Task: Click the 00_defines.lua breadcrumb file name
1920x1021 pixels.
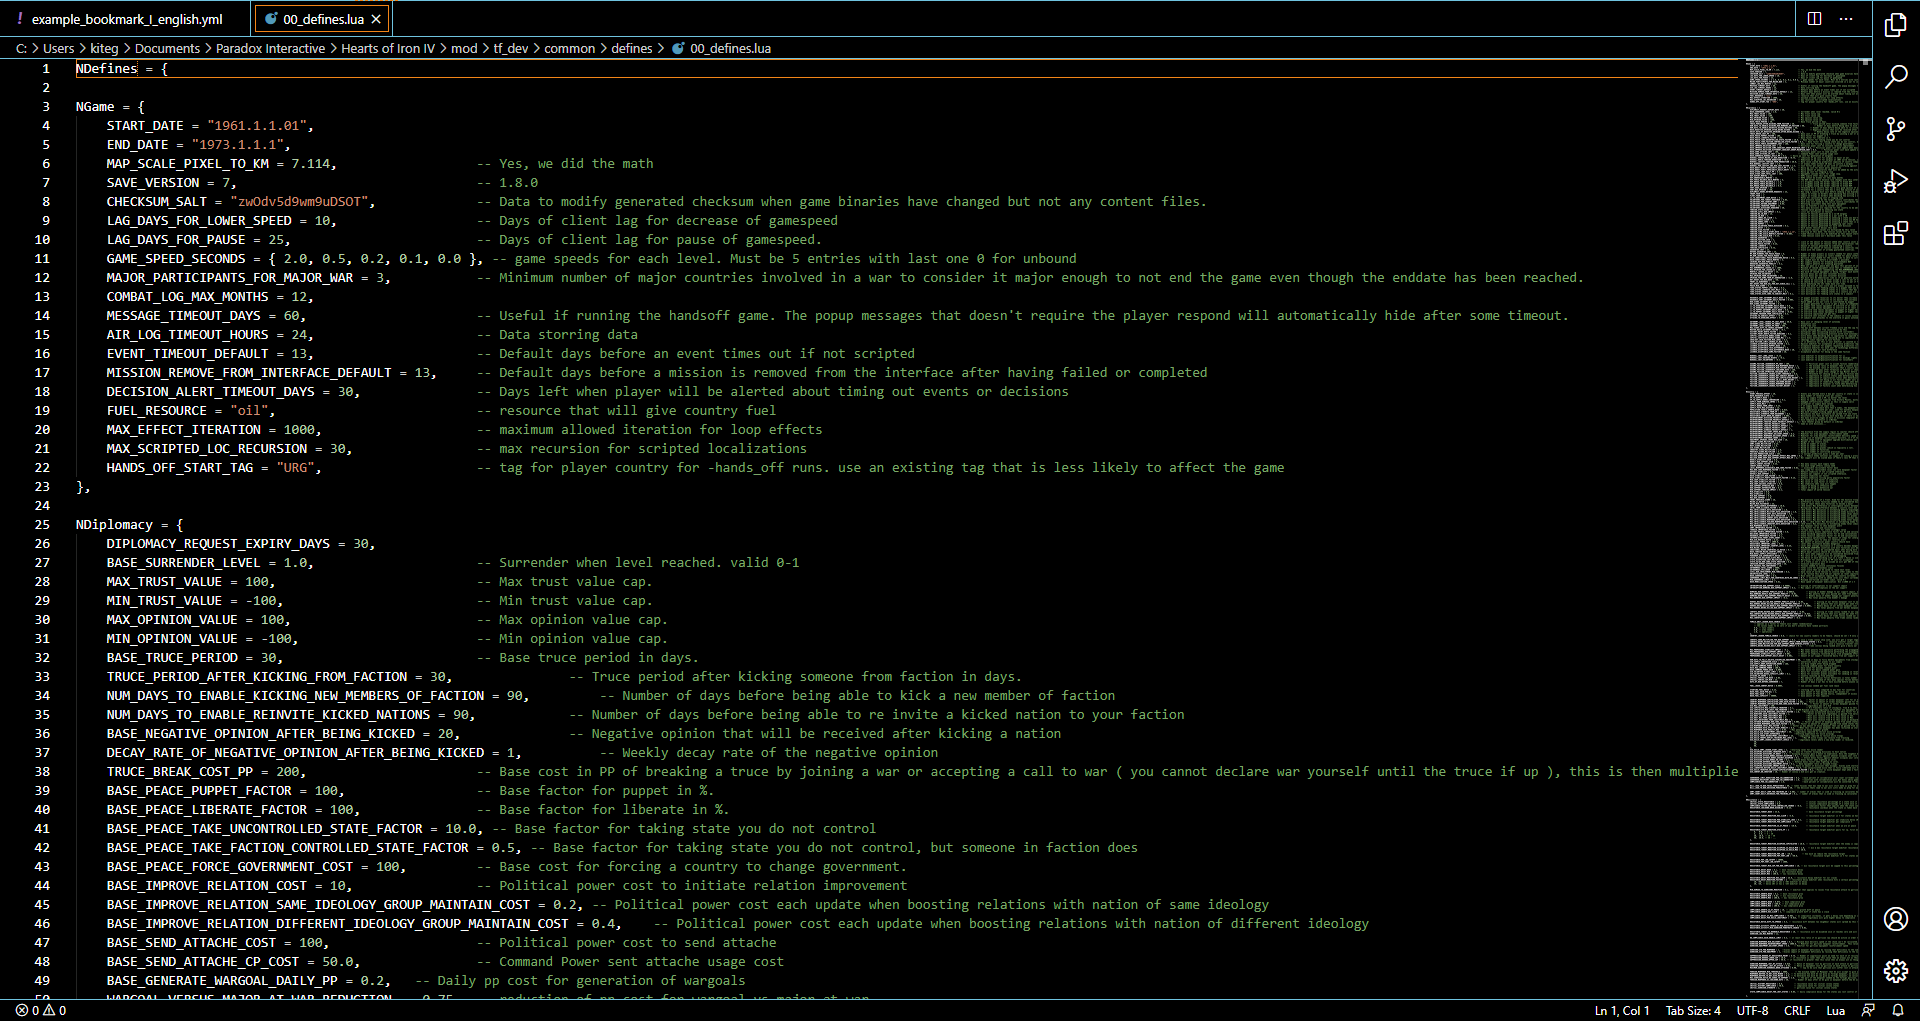Action: tap(730, 48)
